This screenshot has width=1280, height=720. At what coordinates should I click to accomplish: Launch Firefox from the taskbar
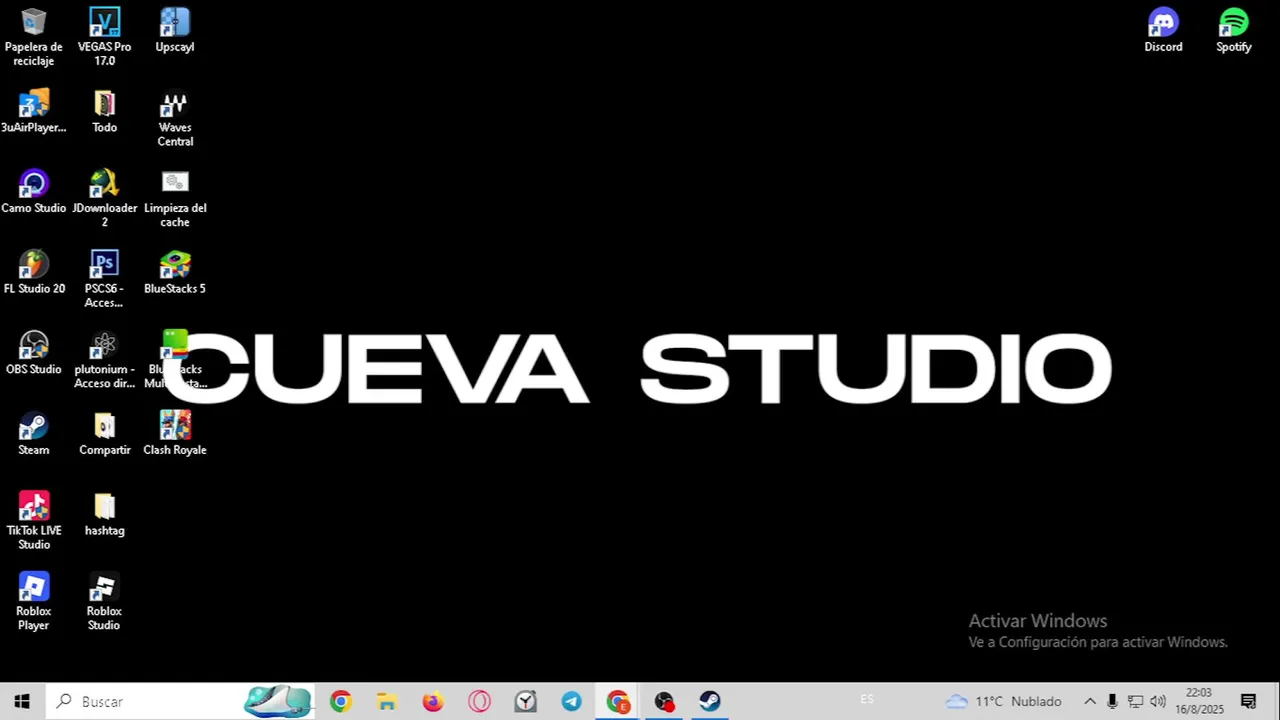tap(432, 701)
